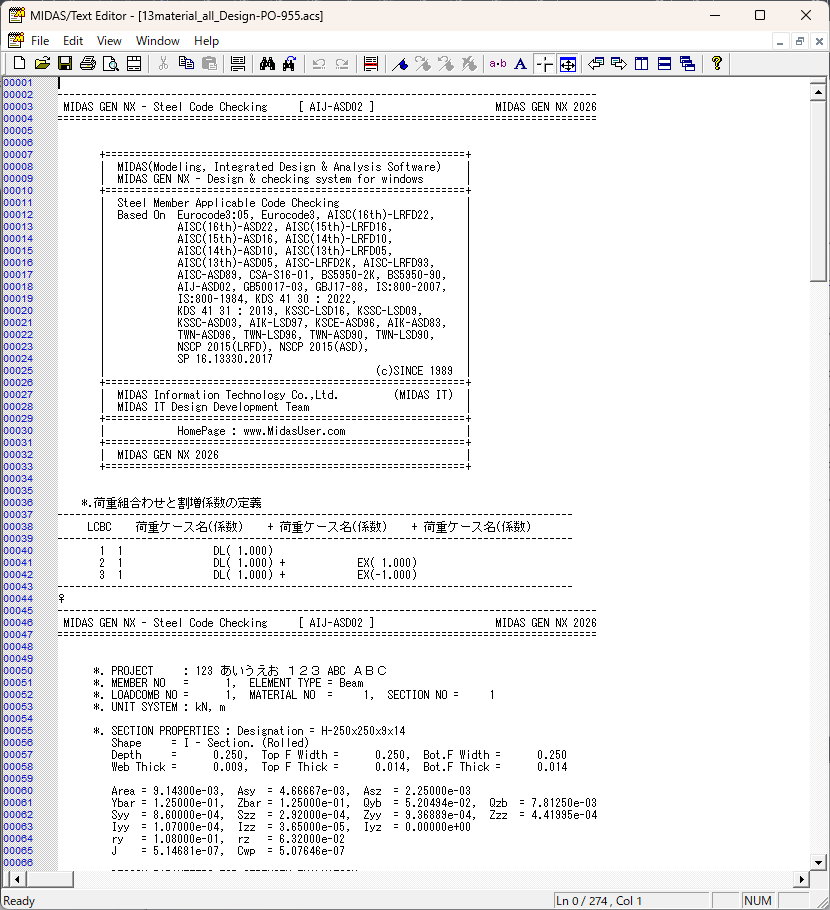Click 'Cwp = 5.07646e-07' value

[x=291, y=851]
